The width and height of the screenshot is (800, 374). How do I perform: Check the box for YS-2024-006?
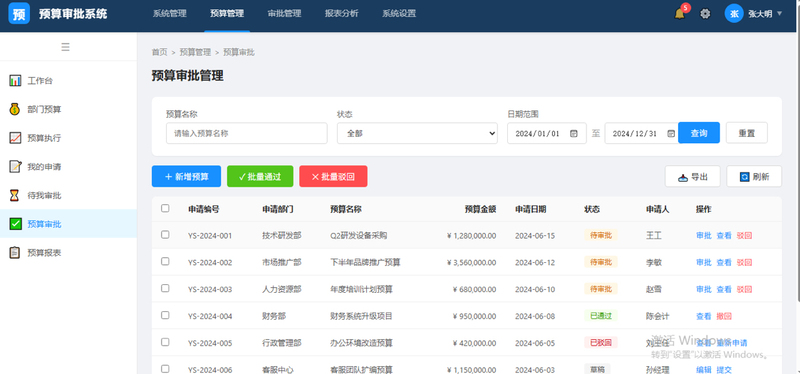click(165, 368)
